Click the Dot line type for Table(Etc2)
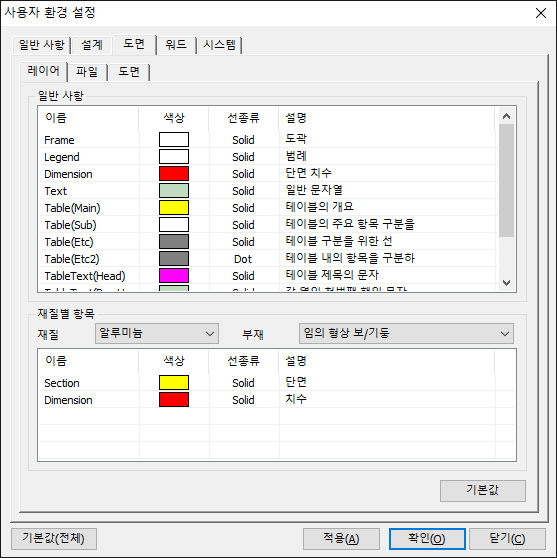Viewport: 557px width, 558px height. (243, 259)
